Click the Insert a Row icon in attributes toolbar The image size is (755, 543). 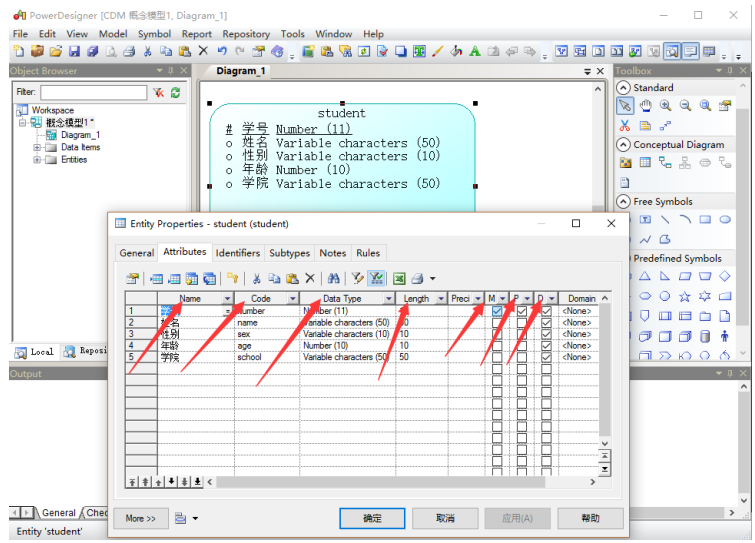point(156,278)
